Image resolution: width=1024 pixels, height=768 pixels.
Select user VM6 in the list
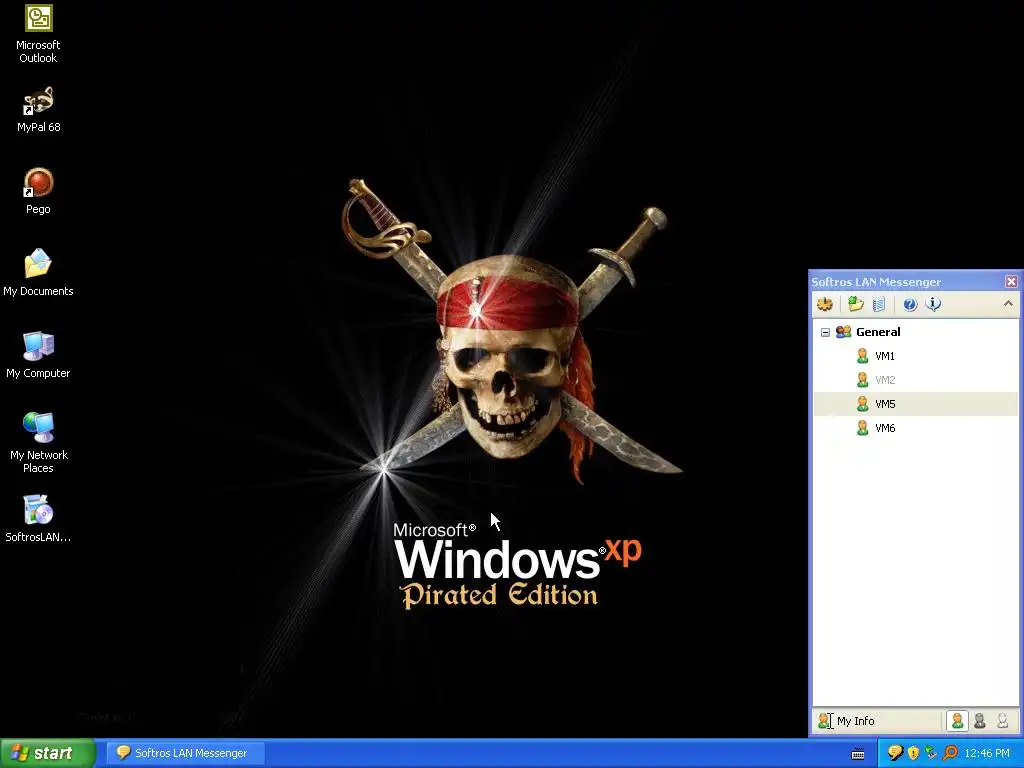click(x=916, y=428)
